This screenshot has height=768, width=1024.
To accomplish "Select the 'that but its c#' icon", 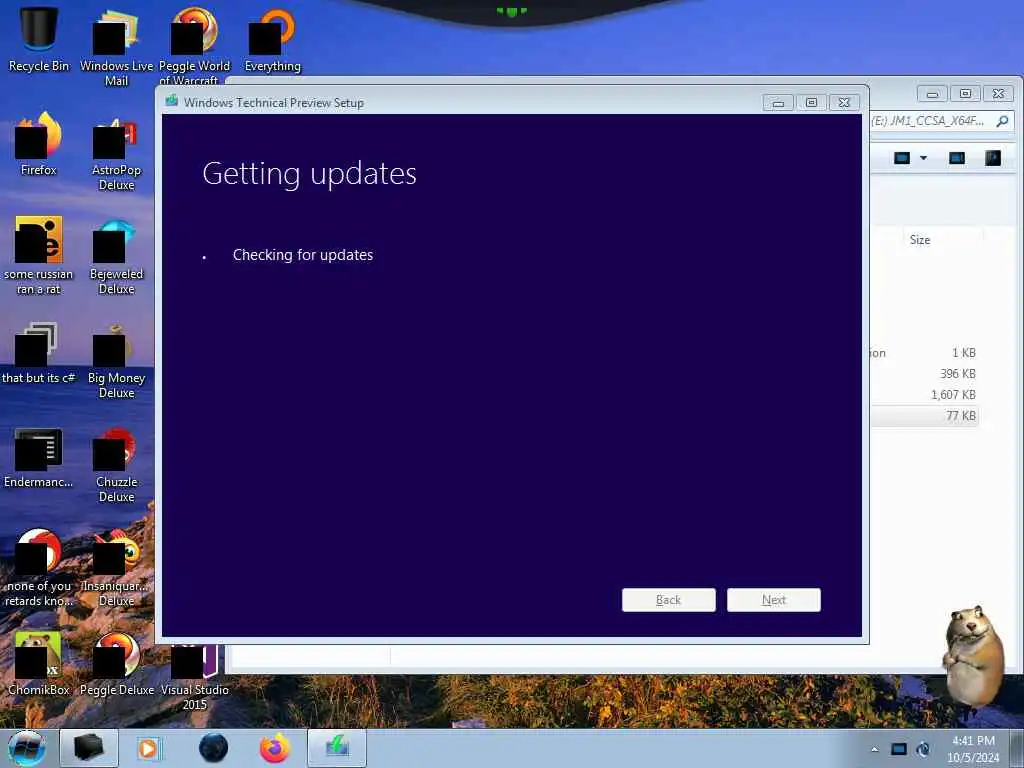I will (39, 353).
